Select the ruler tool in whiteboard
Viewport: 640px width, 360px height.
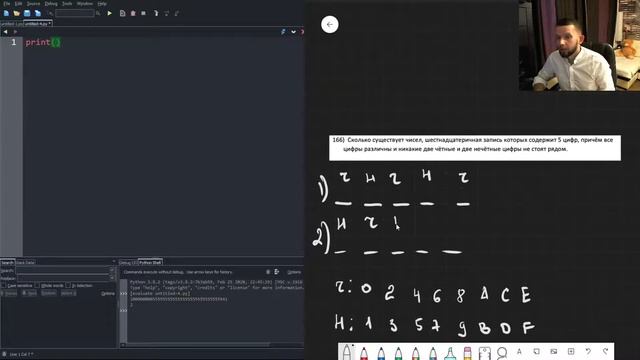pyautogui.click(x=484, y=353)
